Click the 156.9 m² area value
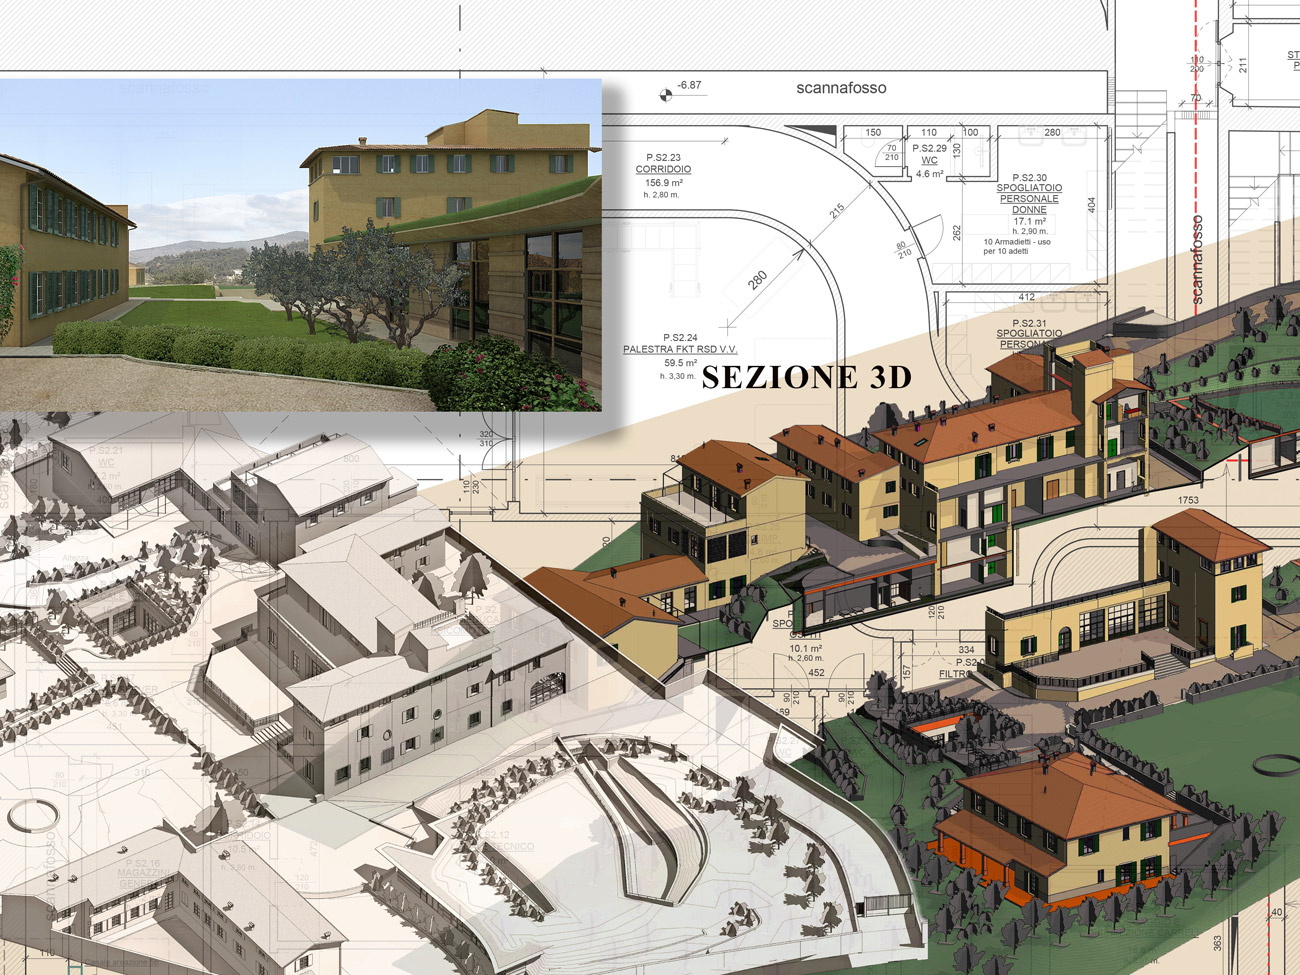 664,183
